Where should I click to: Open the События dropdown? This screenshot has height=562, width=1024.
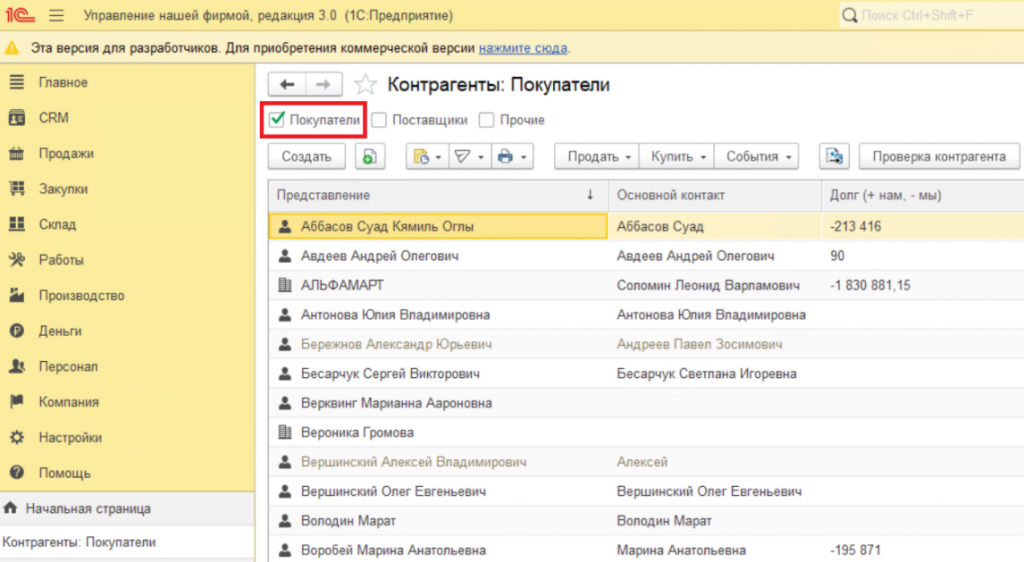click(x=757, y=157)
